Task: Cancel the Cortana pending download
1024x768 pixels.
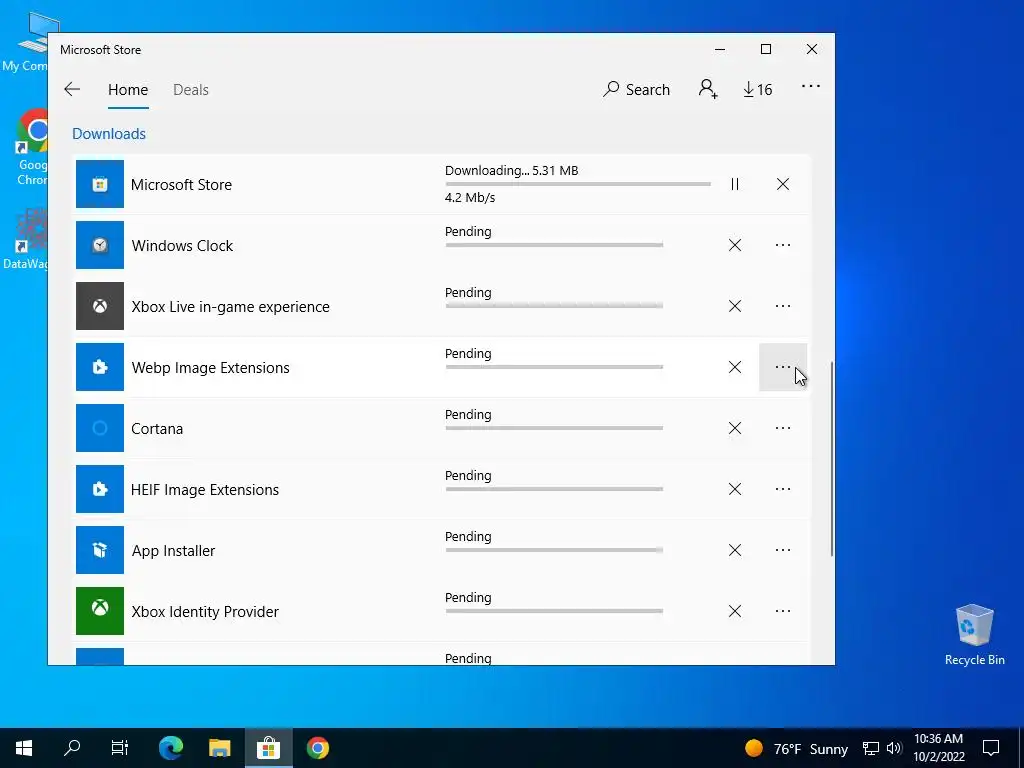Action: (x=735, y=428)
